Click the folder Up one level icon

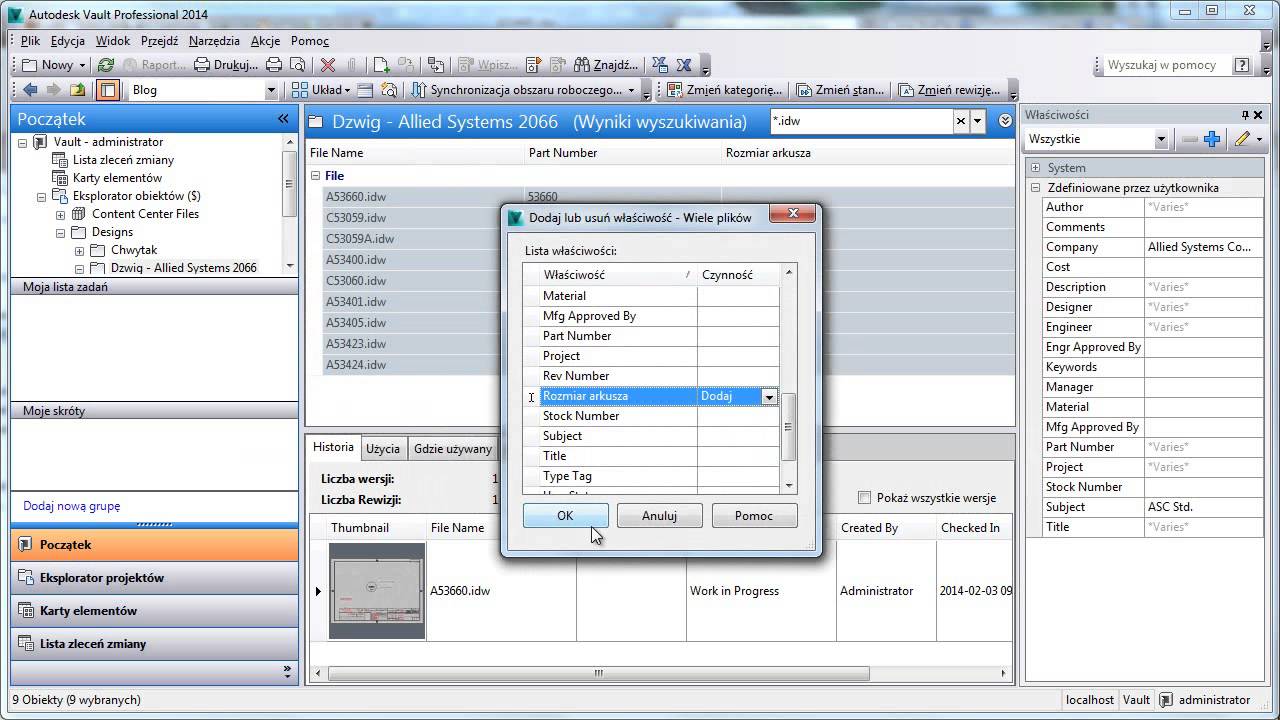[x=77, y=90]
